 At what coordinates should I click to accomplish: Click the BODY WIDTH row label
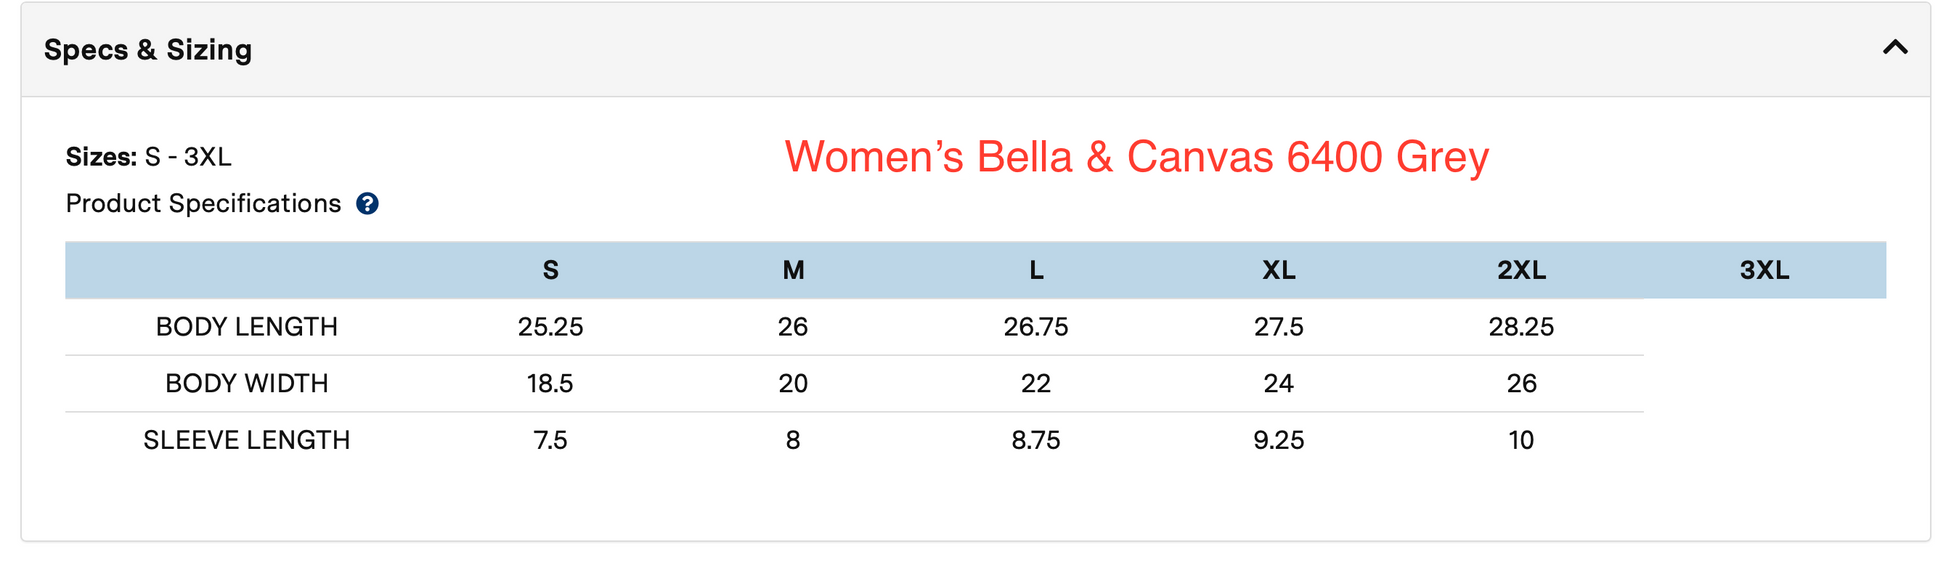[x=247, y=384]
